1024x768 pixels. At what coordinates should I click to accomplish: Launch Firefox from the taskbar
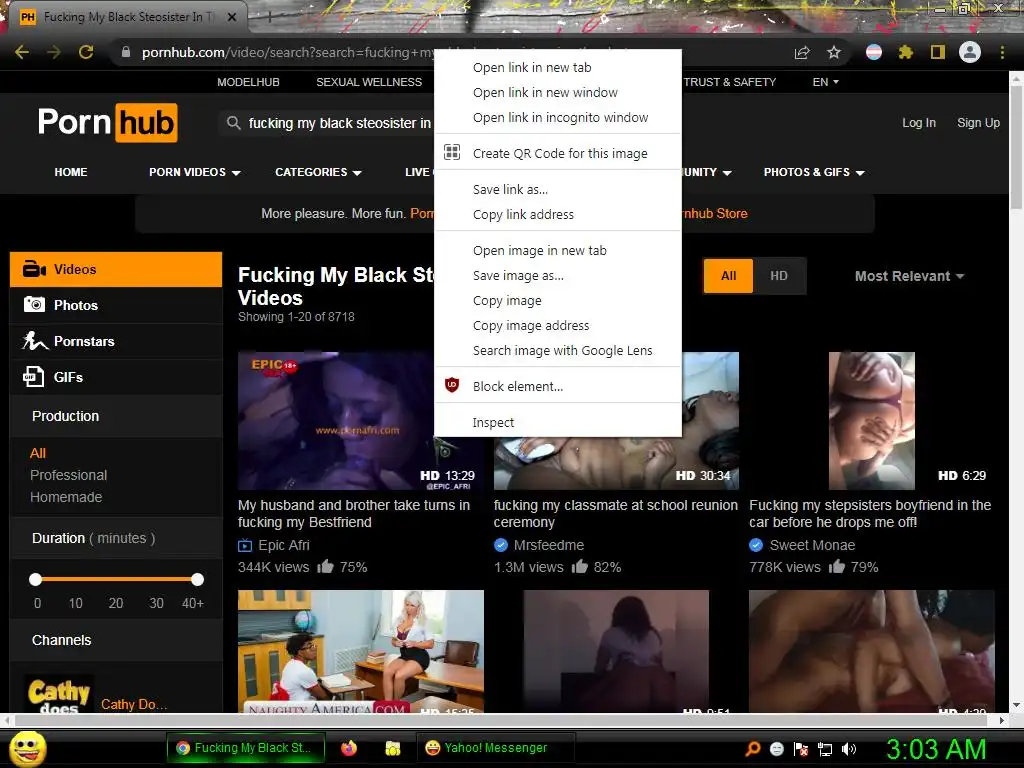click(x=349, y=748)
